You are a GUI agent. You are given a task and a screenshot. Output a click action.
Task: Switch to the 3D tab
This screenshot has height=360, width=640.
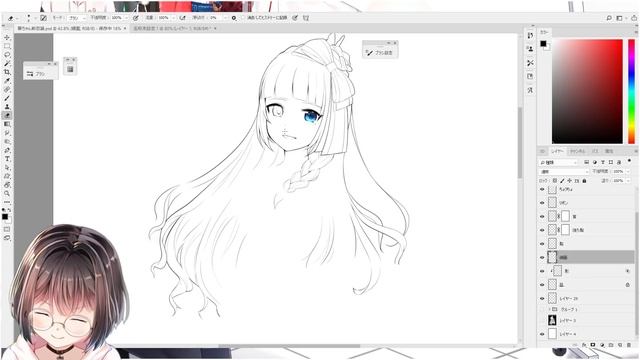click(542, 151)
